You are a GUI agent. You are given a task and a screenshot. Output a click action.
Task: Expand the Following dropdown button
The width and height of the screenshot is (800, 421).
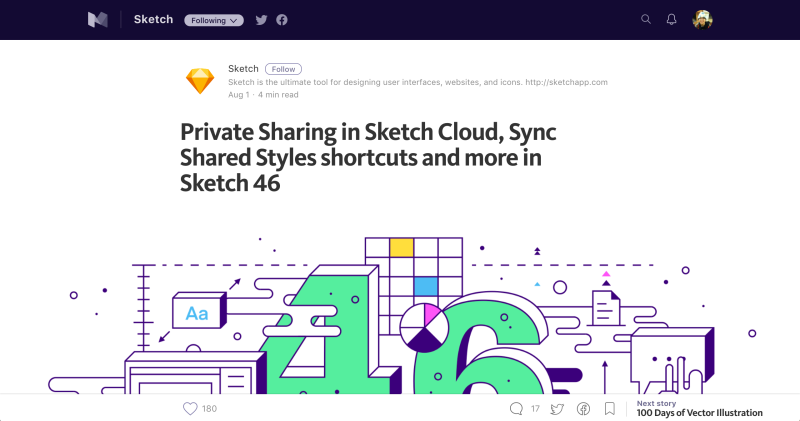(x=214, y=20)
